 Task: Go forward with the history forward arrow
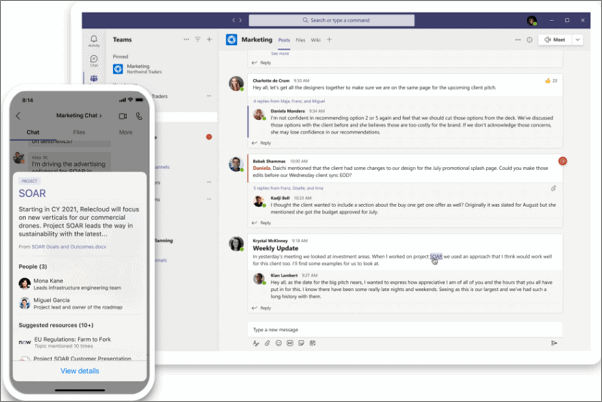tap(240, 20)
